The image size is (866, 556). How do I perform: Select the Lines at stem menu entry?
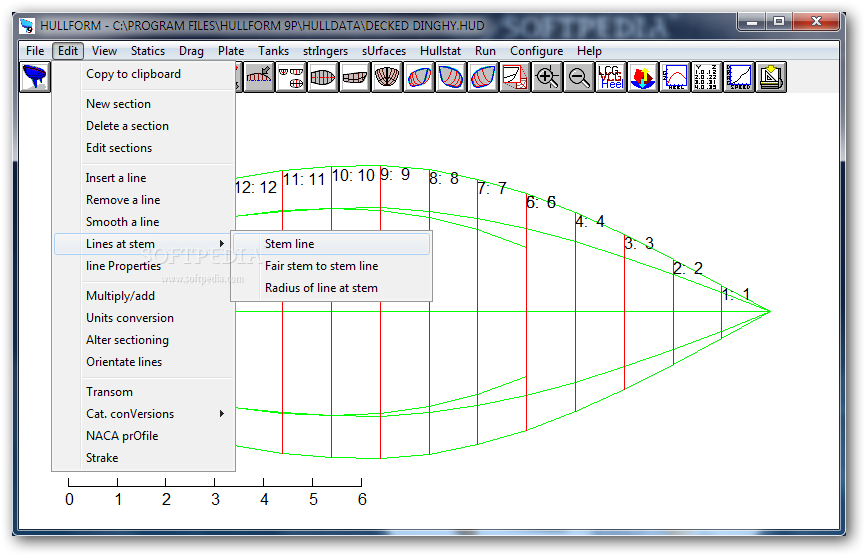click(142, 244)
